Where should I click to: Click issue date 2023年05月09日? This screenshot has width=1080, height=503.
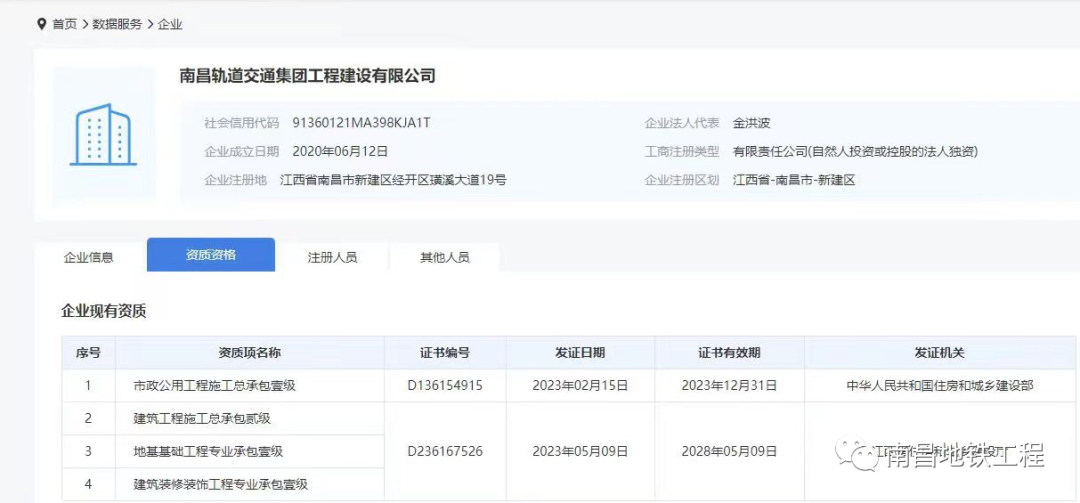coord(580,451)
